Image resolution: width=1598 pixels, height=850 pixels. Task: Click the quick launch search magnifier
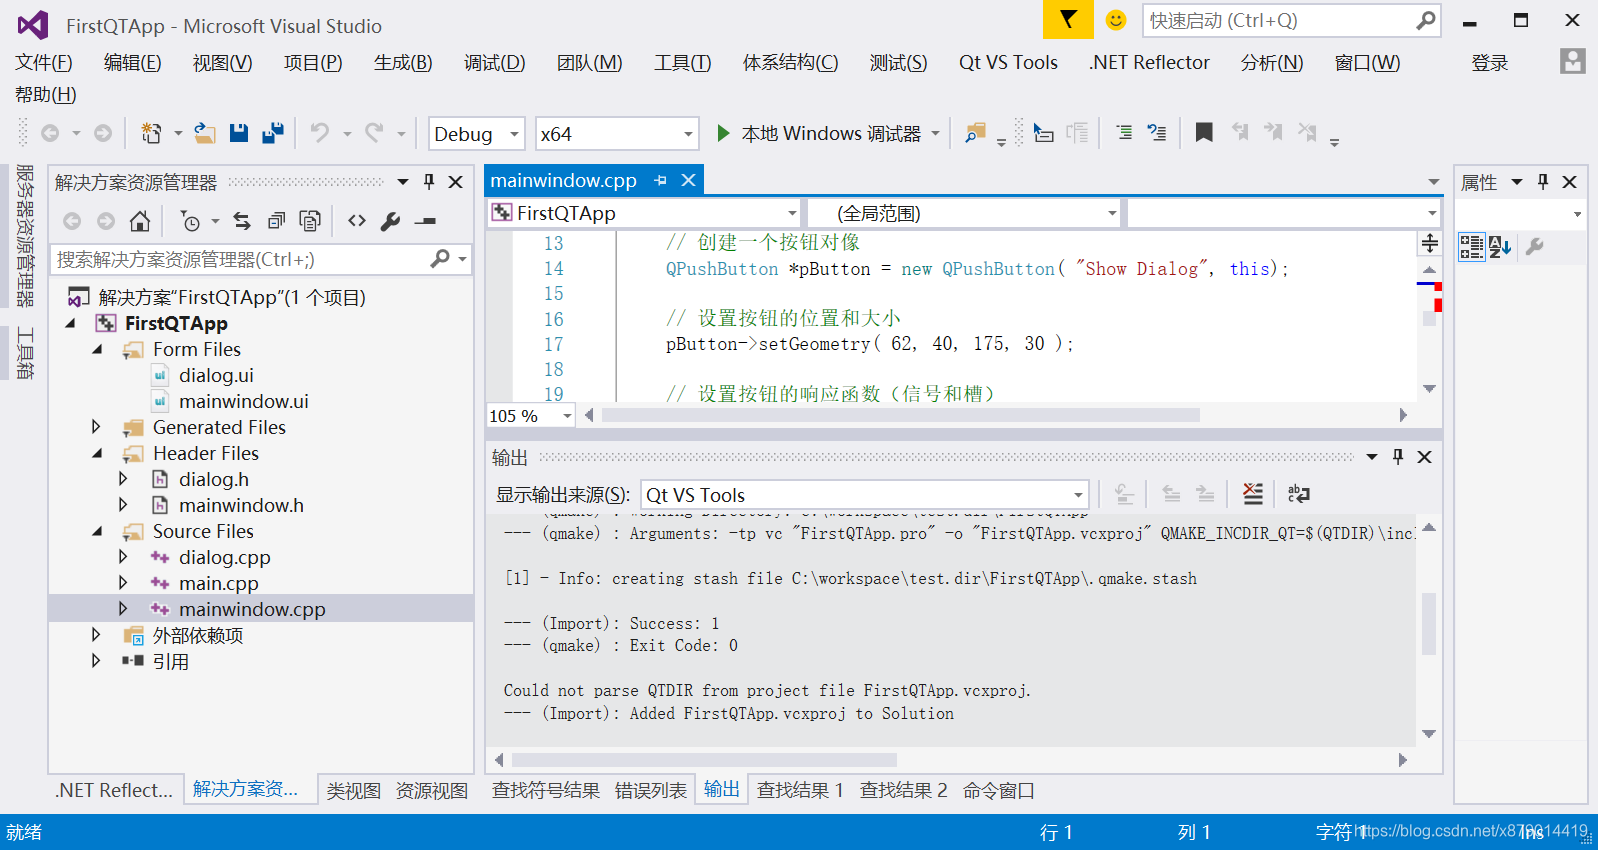tap(1426, 20)
